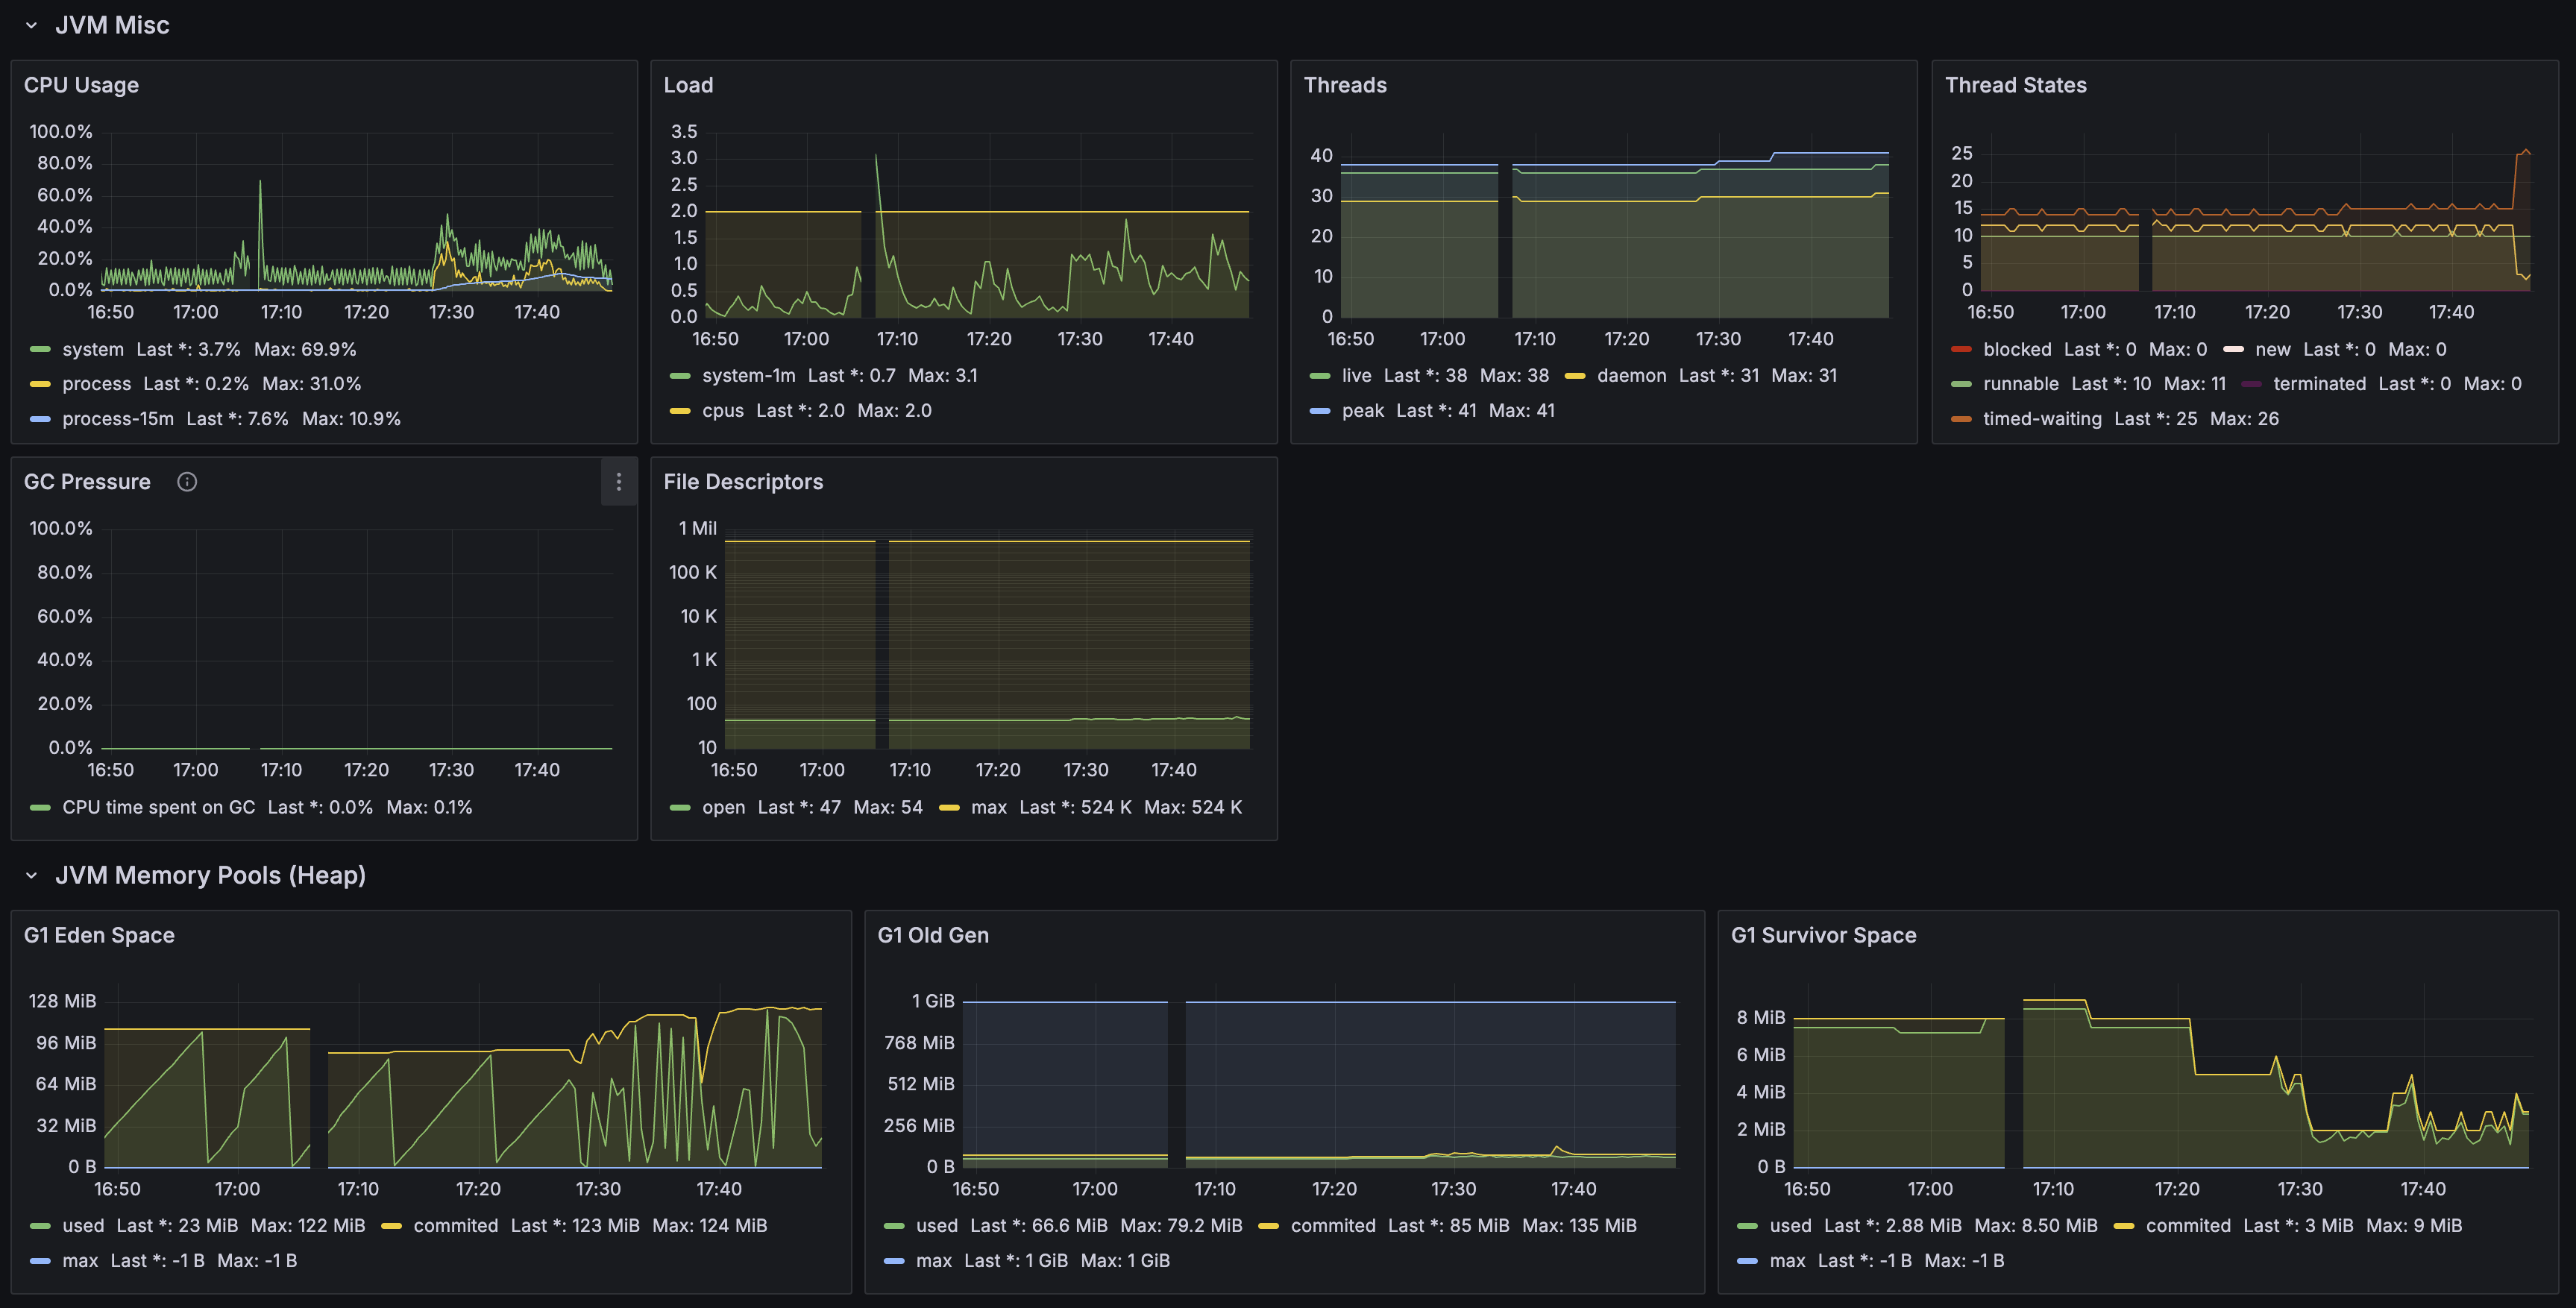Open GC Pressure panel three-dot menu
2576x1308 pixels.
tap(618, 482)
